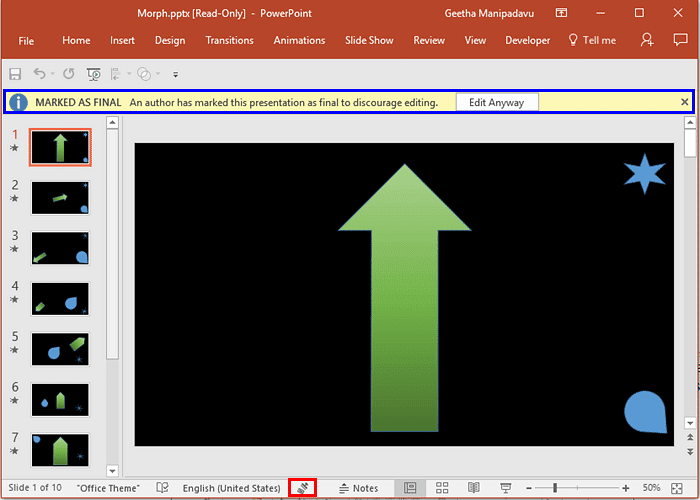The height and width of the screenshot is (500, 700).
Task: Click the Marked as Final status bar icon
Action: (303, 488)
